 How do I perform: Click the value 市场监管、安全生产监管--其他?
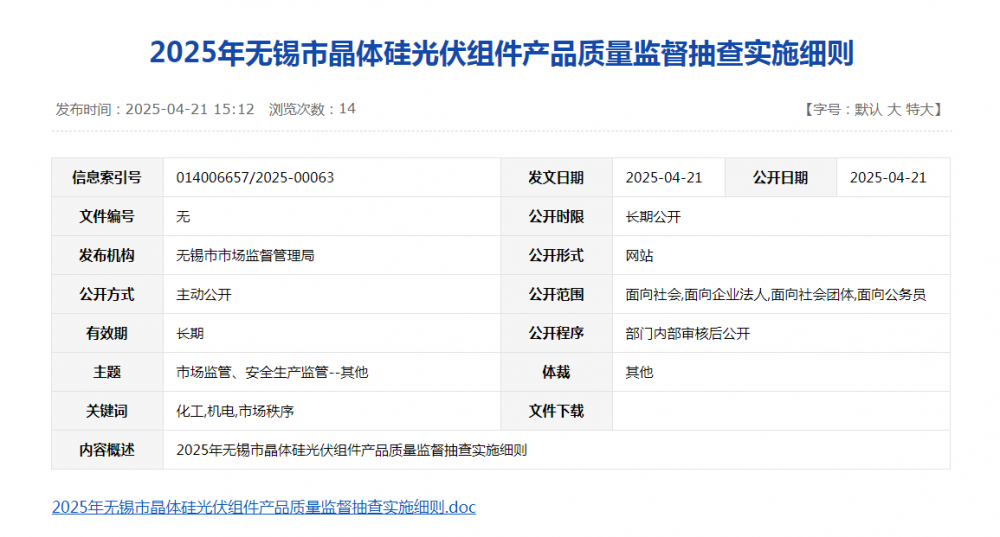click(272, 372)
